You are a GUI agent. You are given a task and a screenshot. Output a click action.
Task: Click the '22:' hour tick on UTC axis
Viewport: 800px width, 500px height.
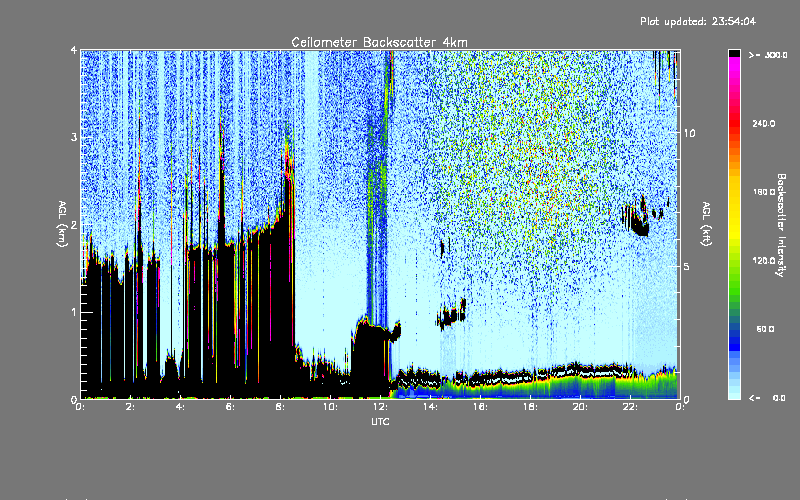point(630,407)
